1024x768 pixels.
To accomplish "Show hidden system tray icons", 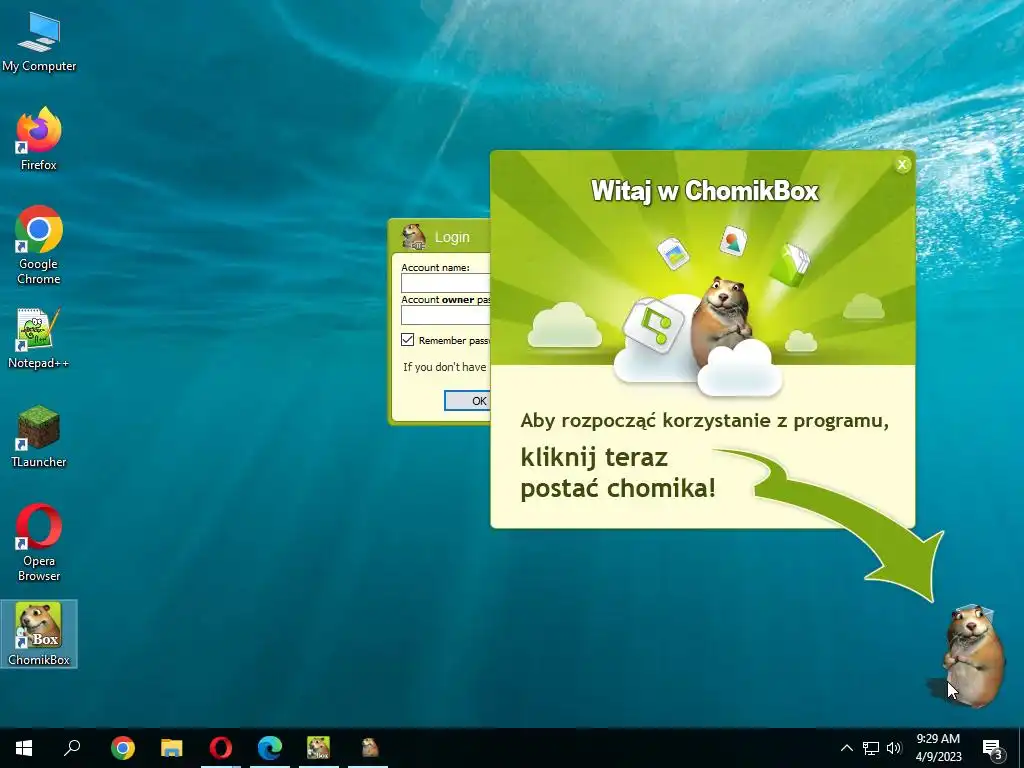I will tap(846, 748).
